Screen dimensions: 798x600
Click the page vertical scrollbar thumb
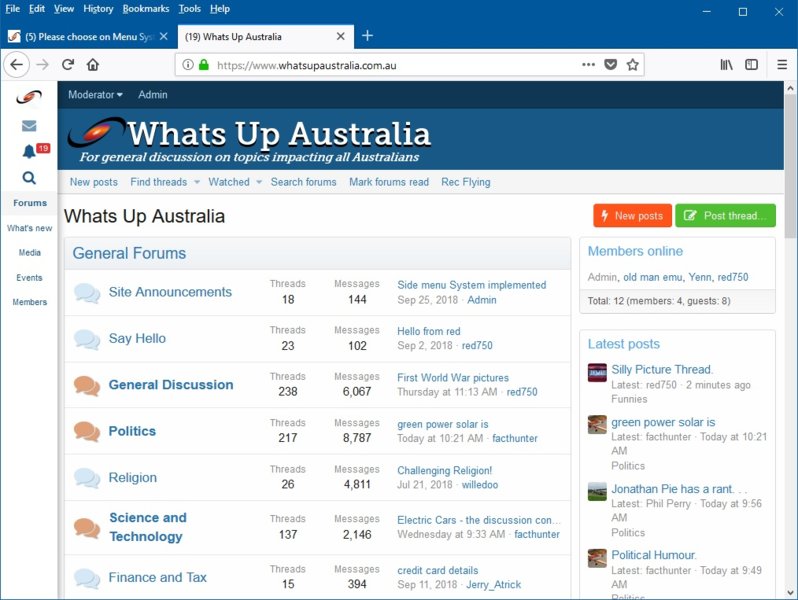click(x=790, y=168)
